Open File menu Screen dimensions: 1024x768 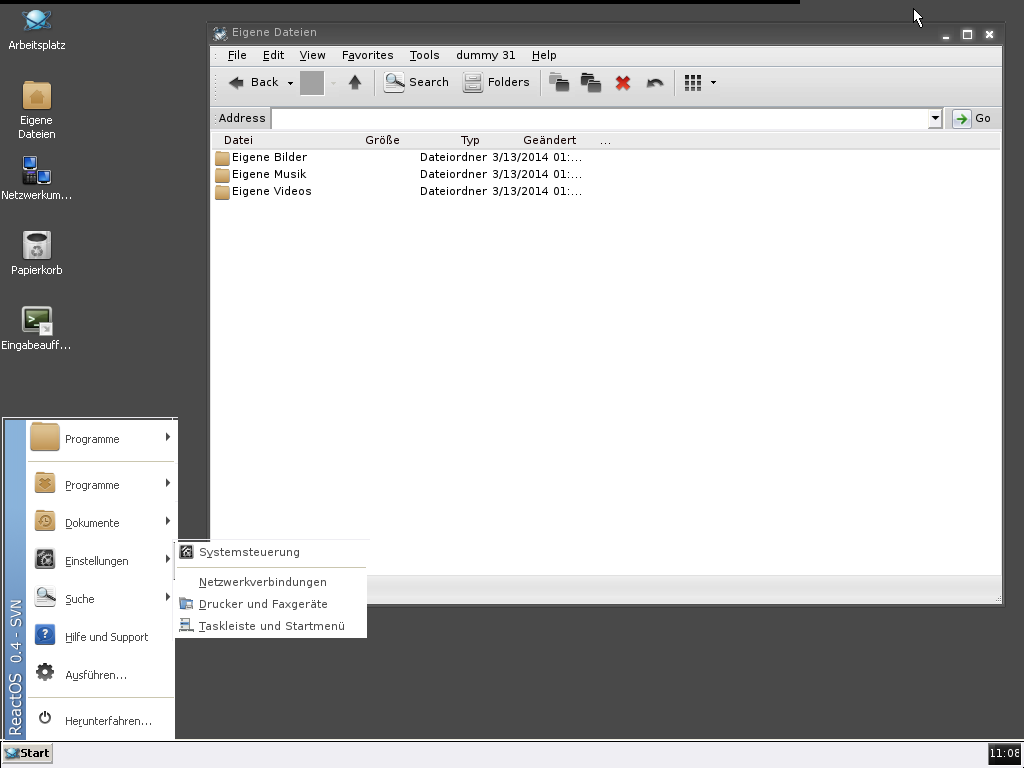click(237, 56)
